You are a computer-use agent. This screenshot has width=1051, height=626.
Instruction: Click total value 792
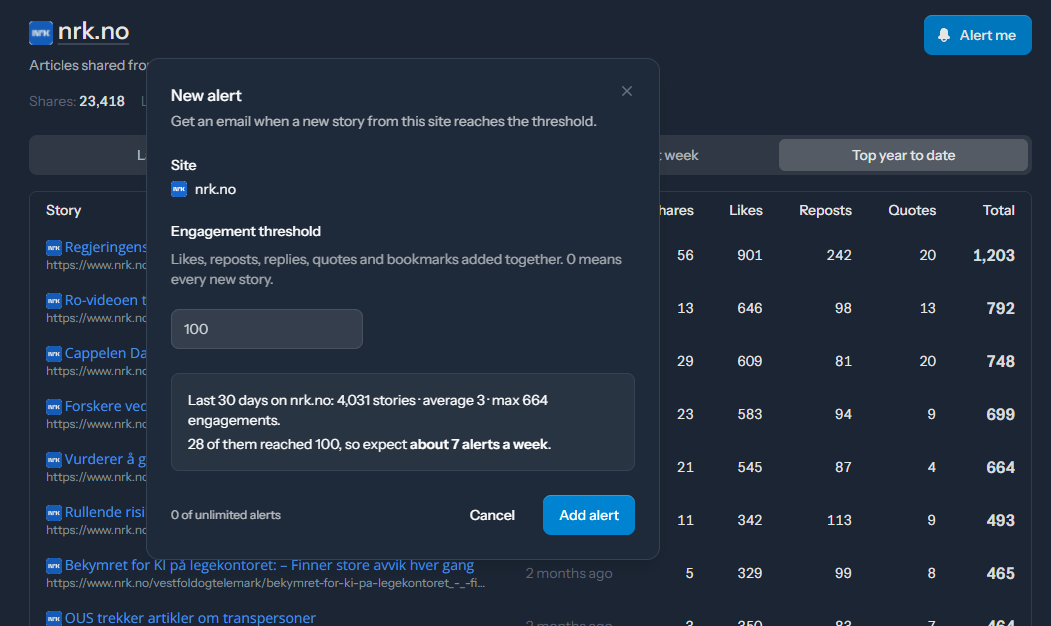point(1000,308)
